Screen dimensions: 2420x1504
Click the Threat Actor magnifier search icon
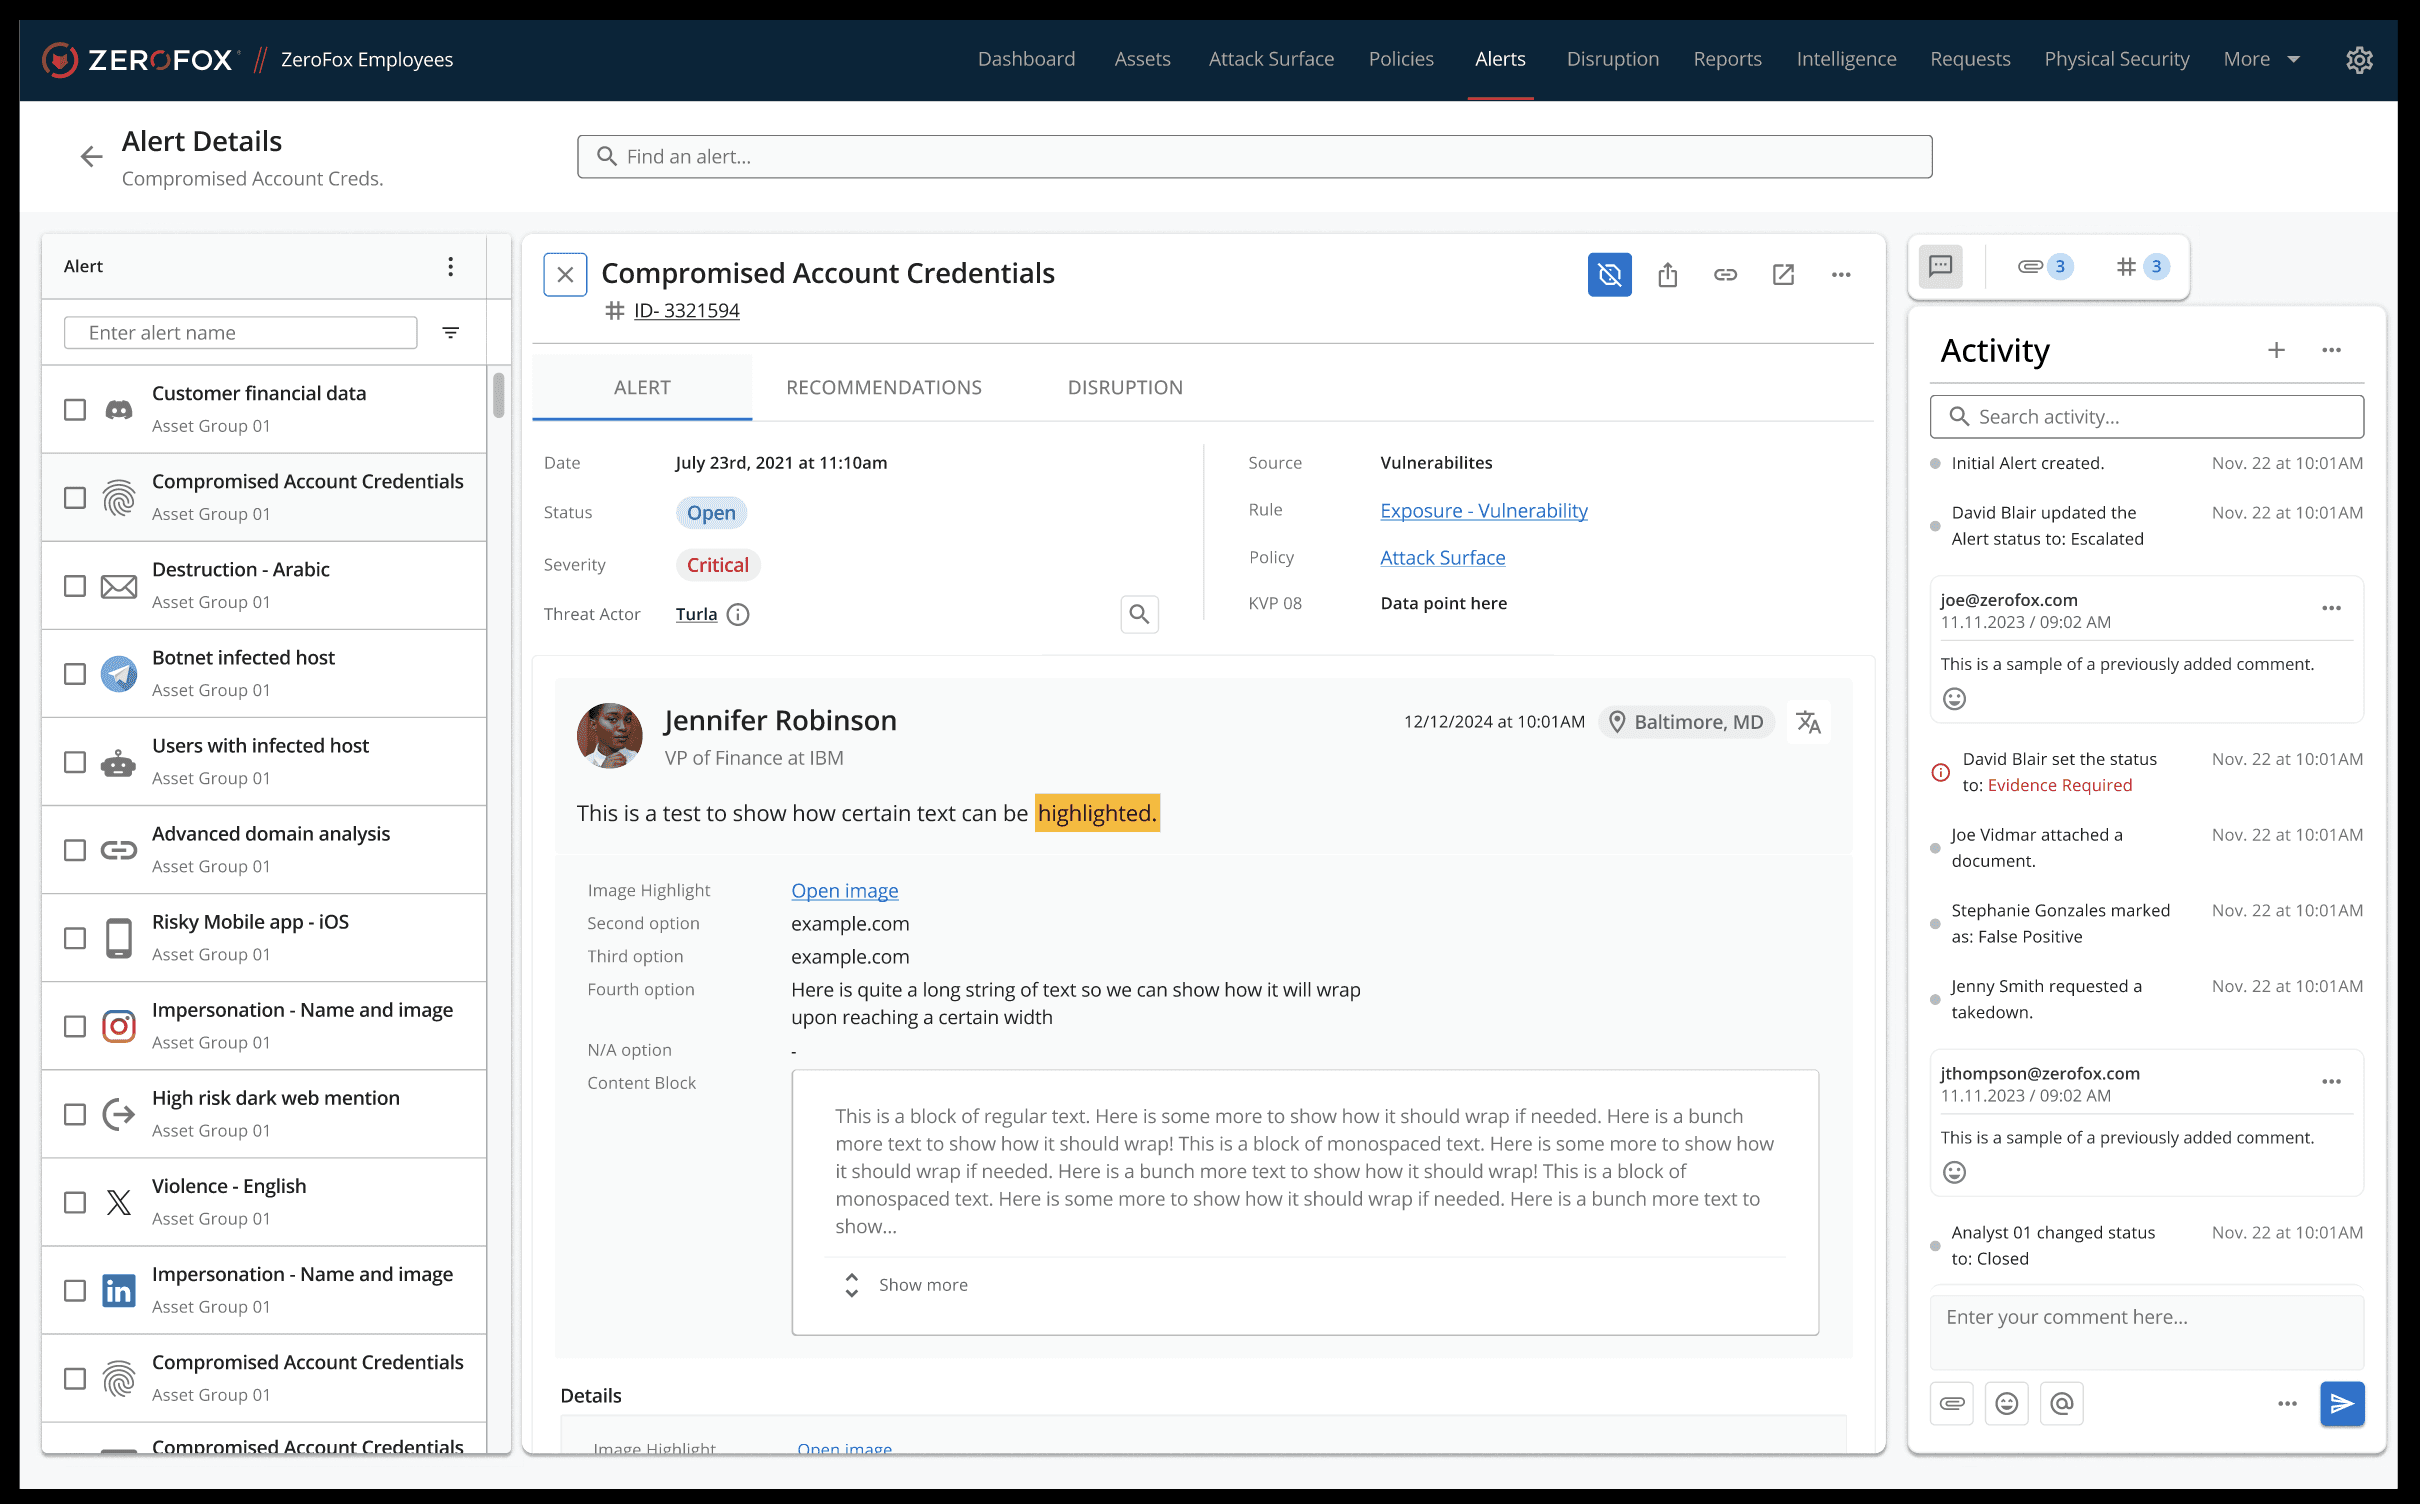[1139, 613]
